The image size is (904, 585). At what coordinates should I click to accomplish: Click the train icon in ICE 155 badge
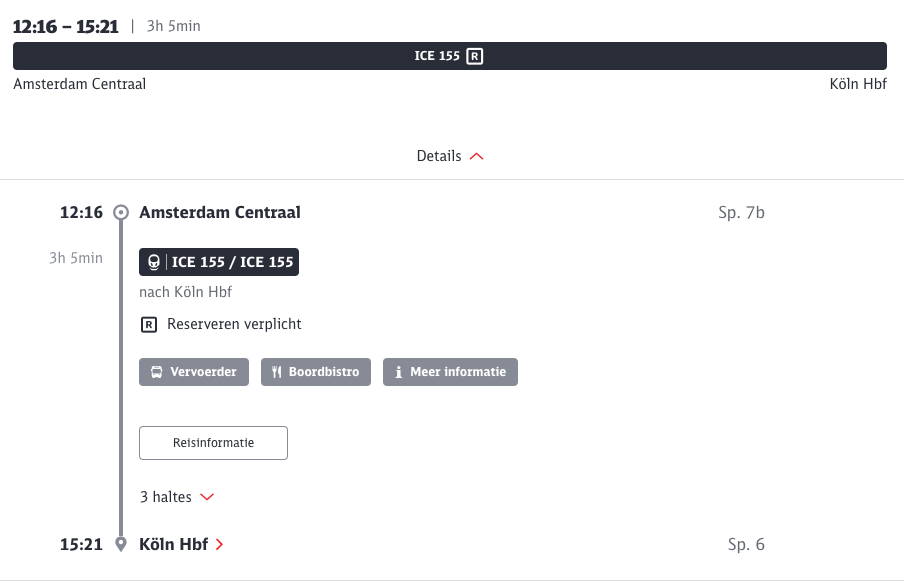pyautogui.click(x=154, y=262)
